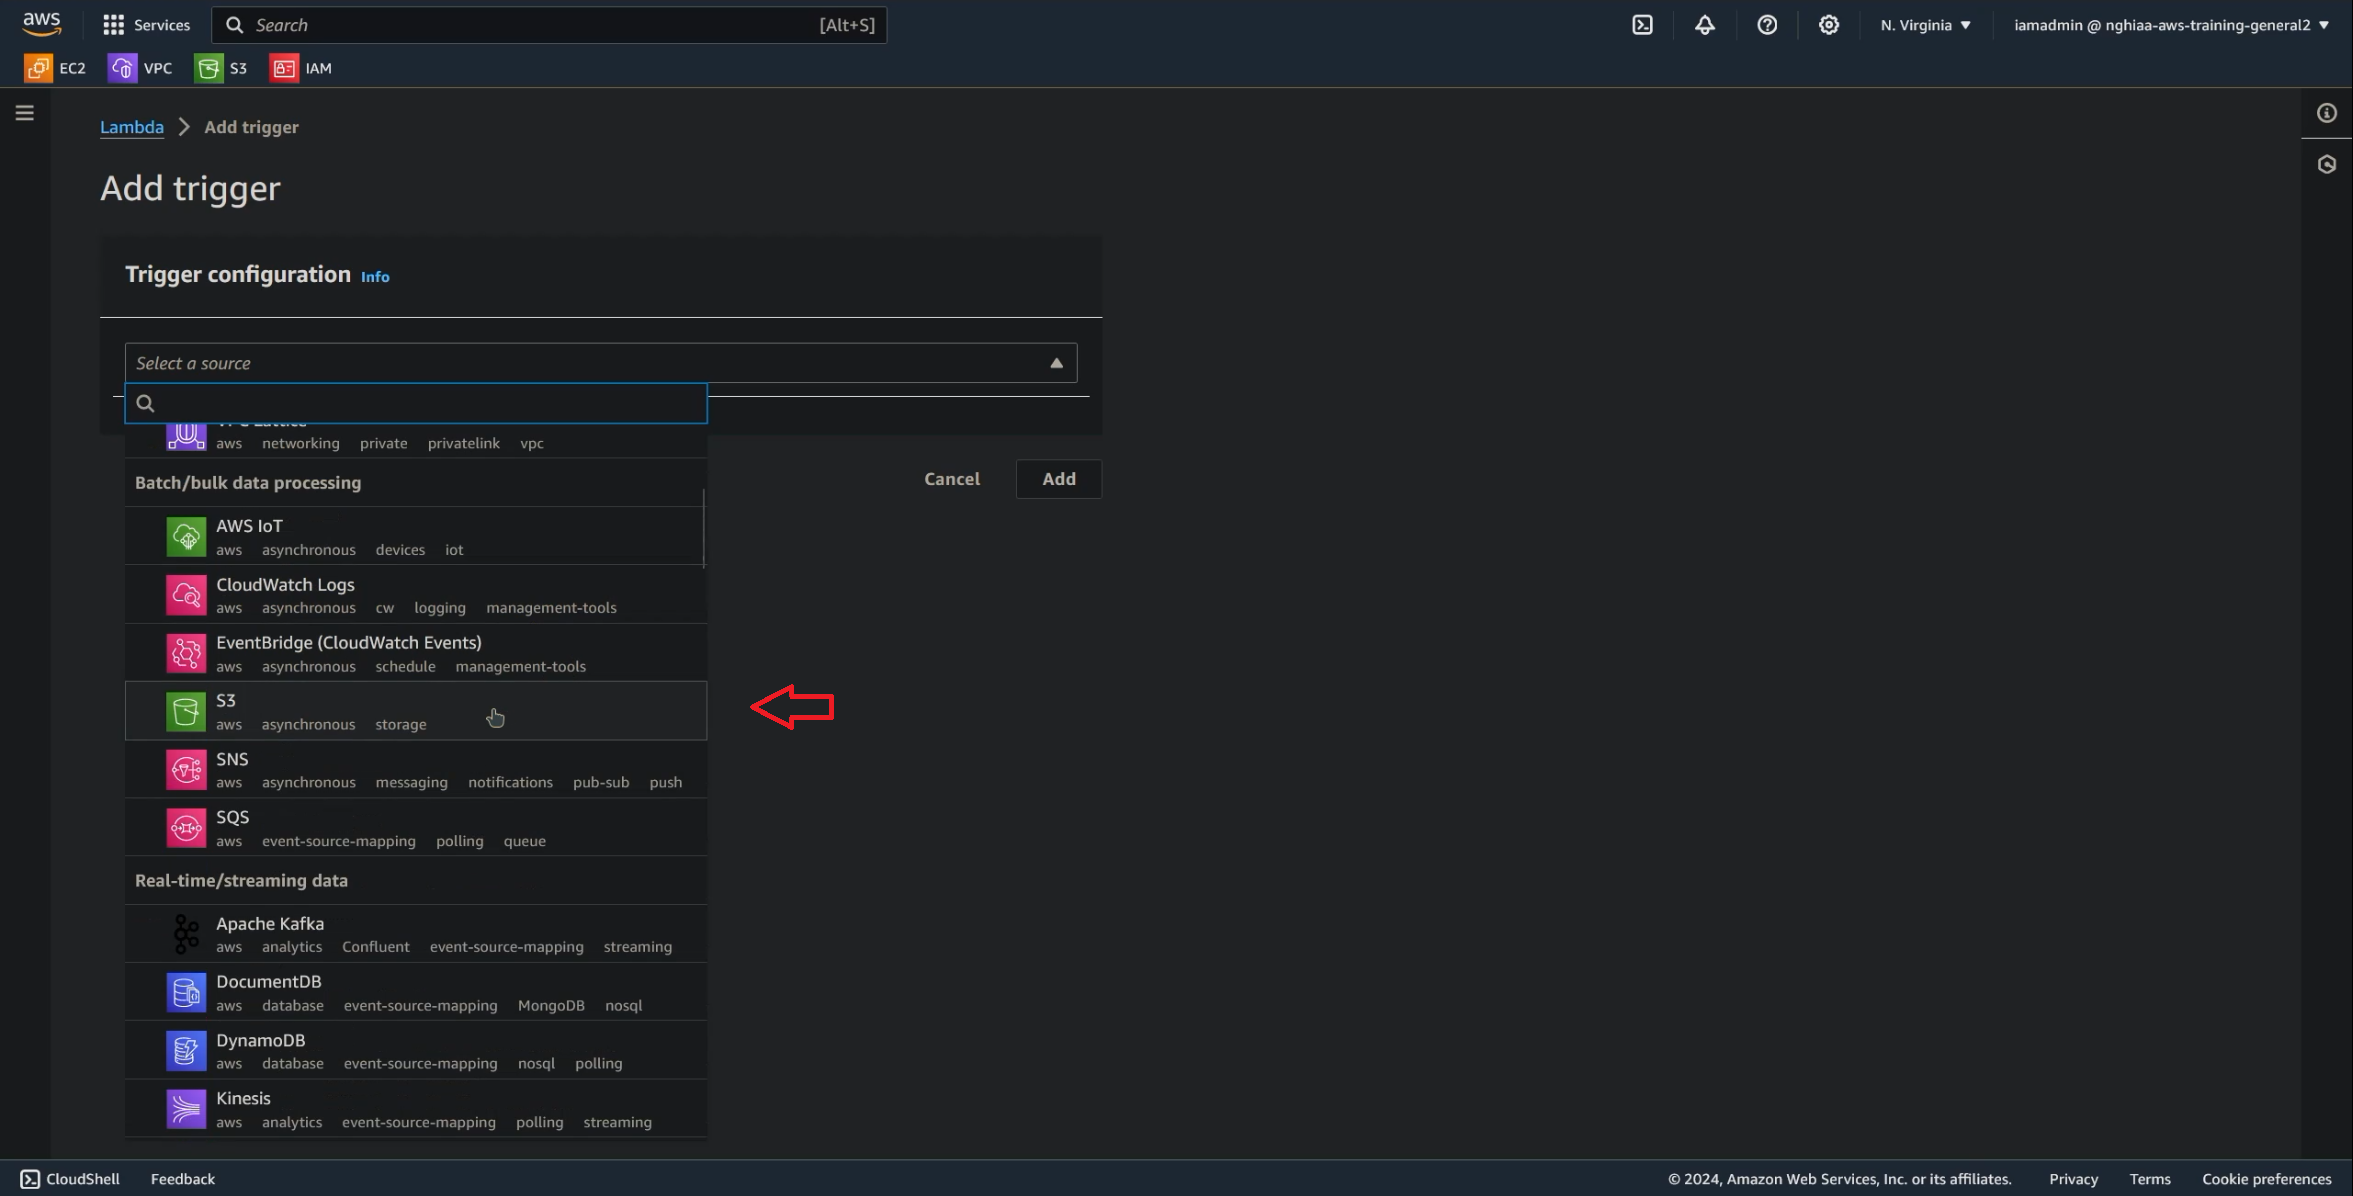The width and height of the screenshot is (2353, 1196).
Task: Select the Kinesis source icon
Action: 186,1109
